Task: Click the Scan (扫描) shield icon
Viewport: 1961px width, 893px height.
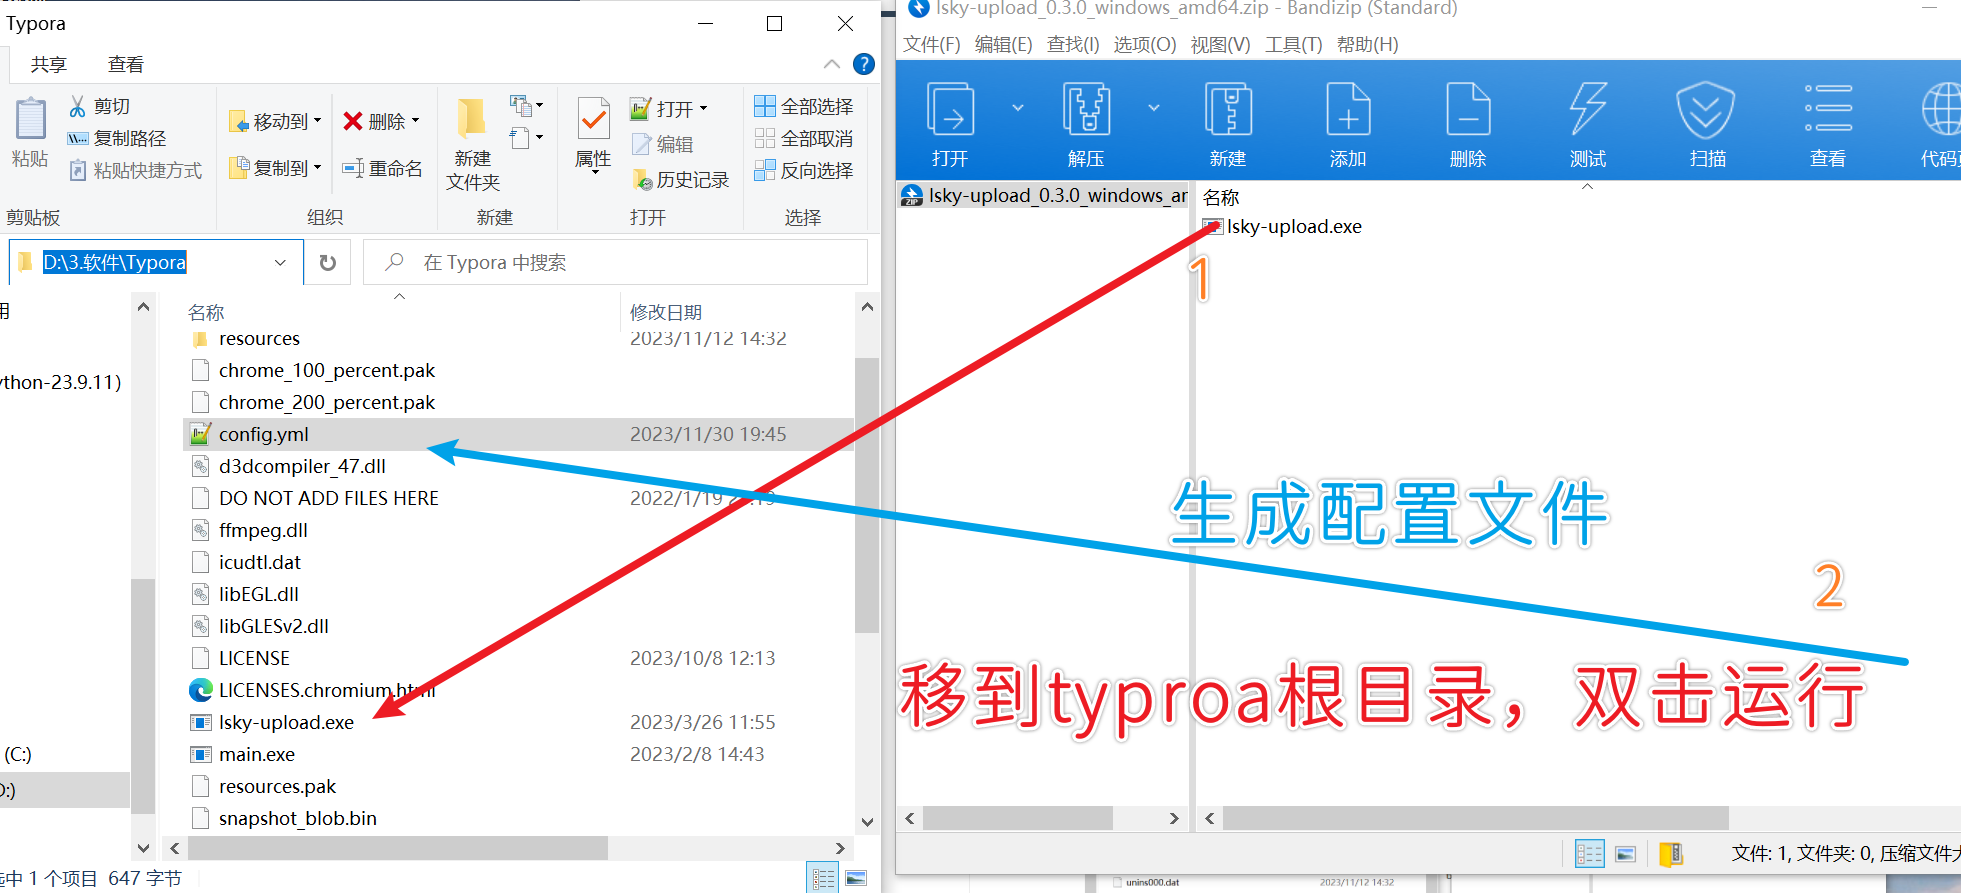Action: pos(1706,110)
